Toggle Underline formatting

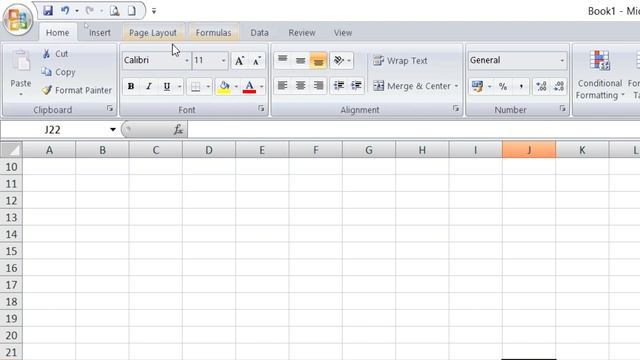click(x=167, y=87)
